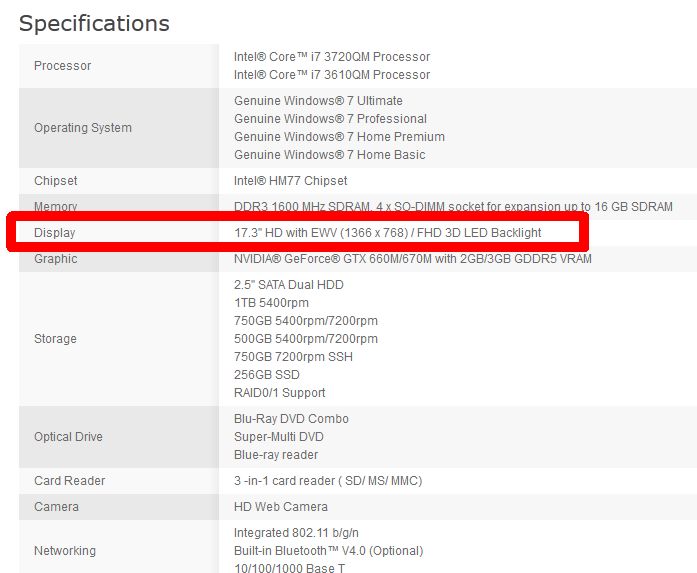Select the Networking row label

click(65, 551)
